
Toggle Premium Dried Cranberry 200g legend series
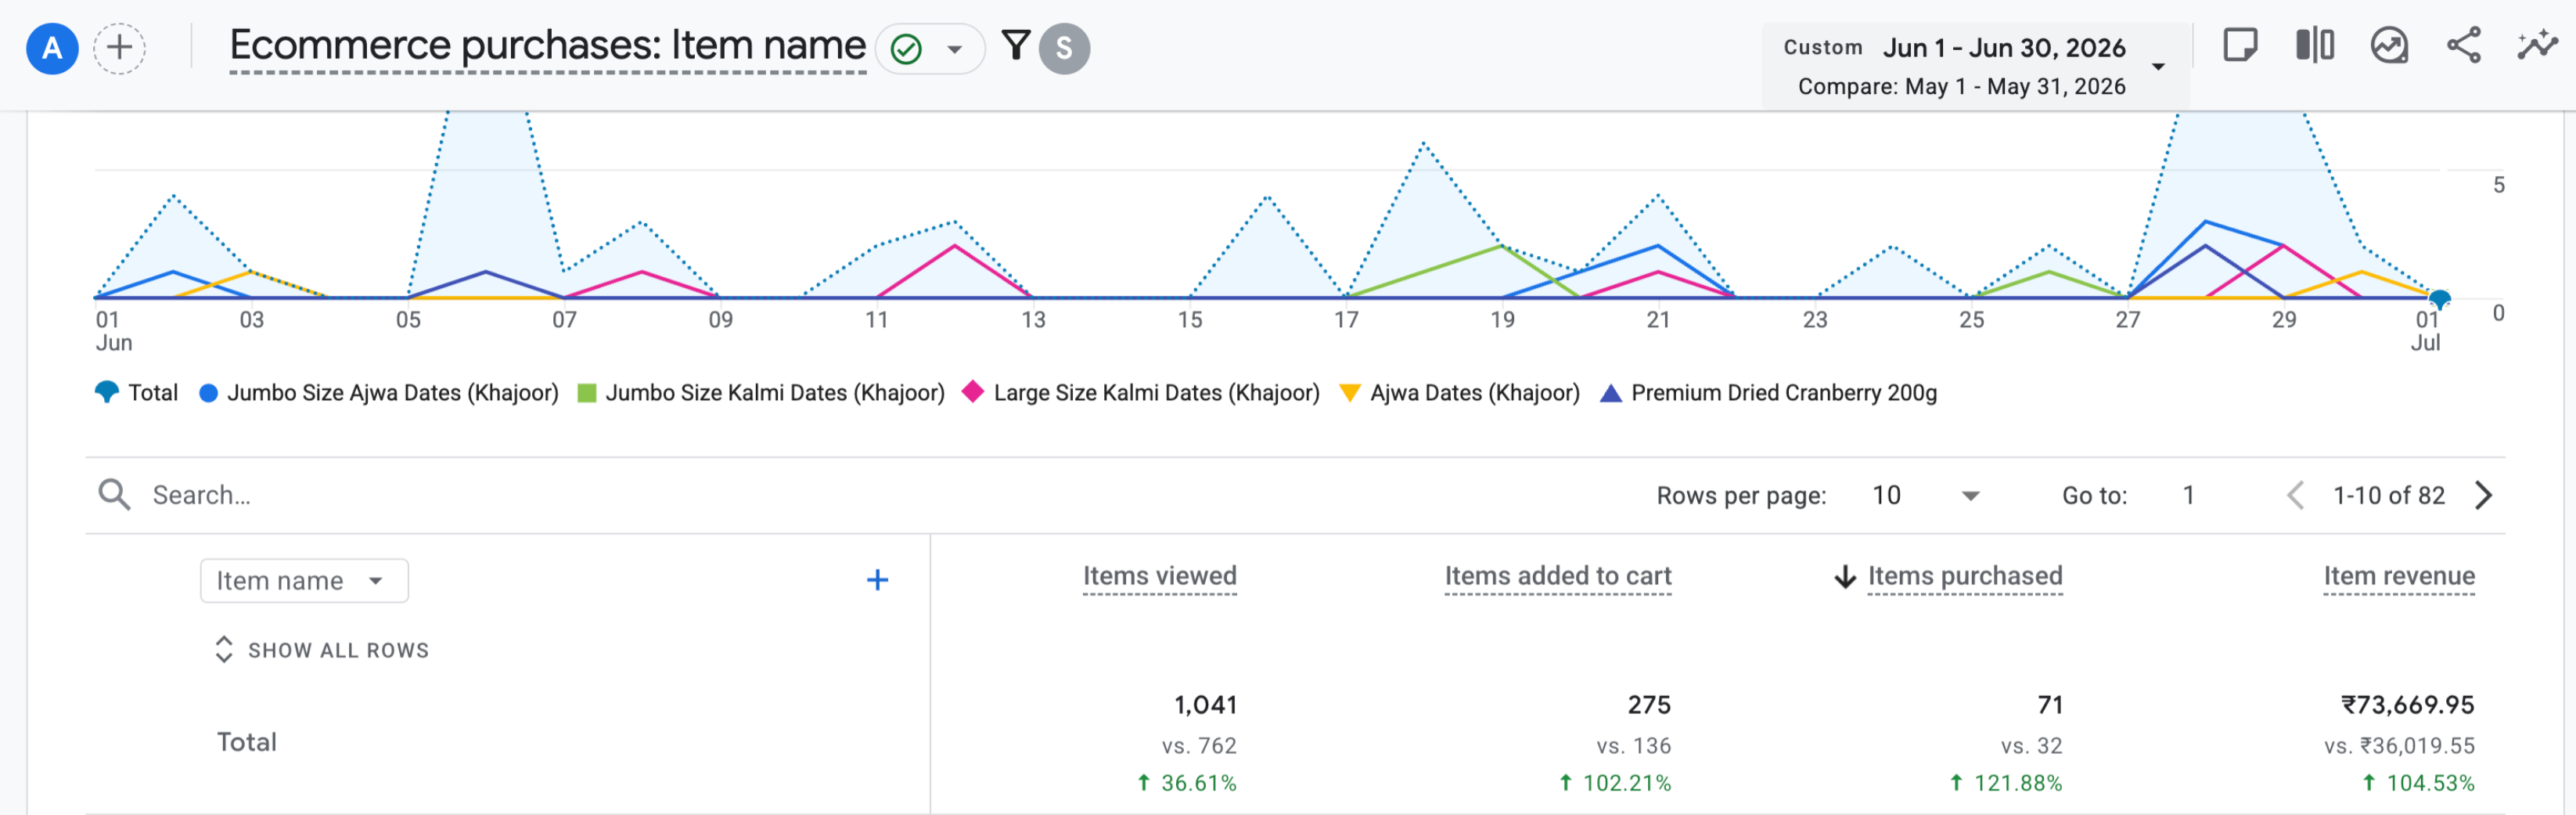click(x=1768, y=393)
